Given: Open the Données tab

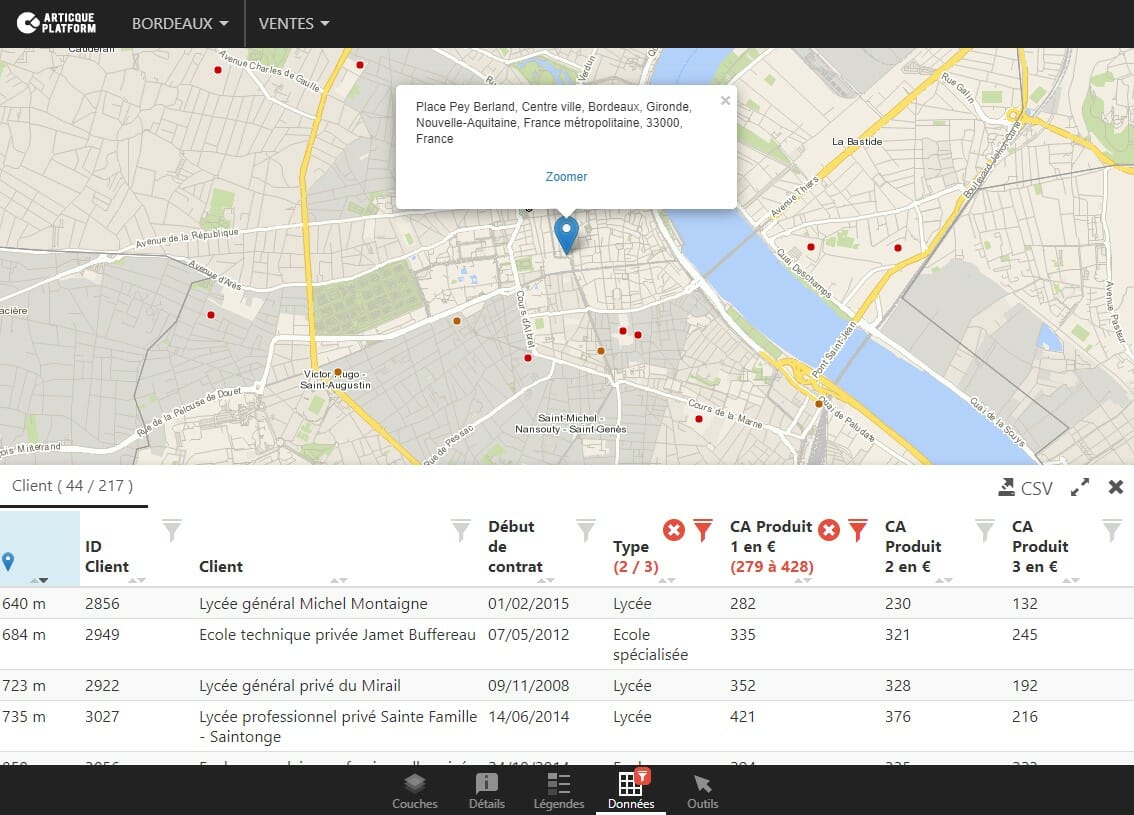Looking at the screenshot, I should tap(631, 790).
